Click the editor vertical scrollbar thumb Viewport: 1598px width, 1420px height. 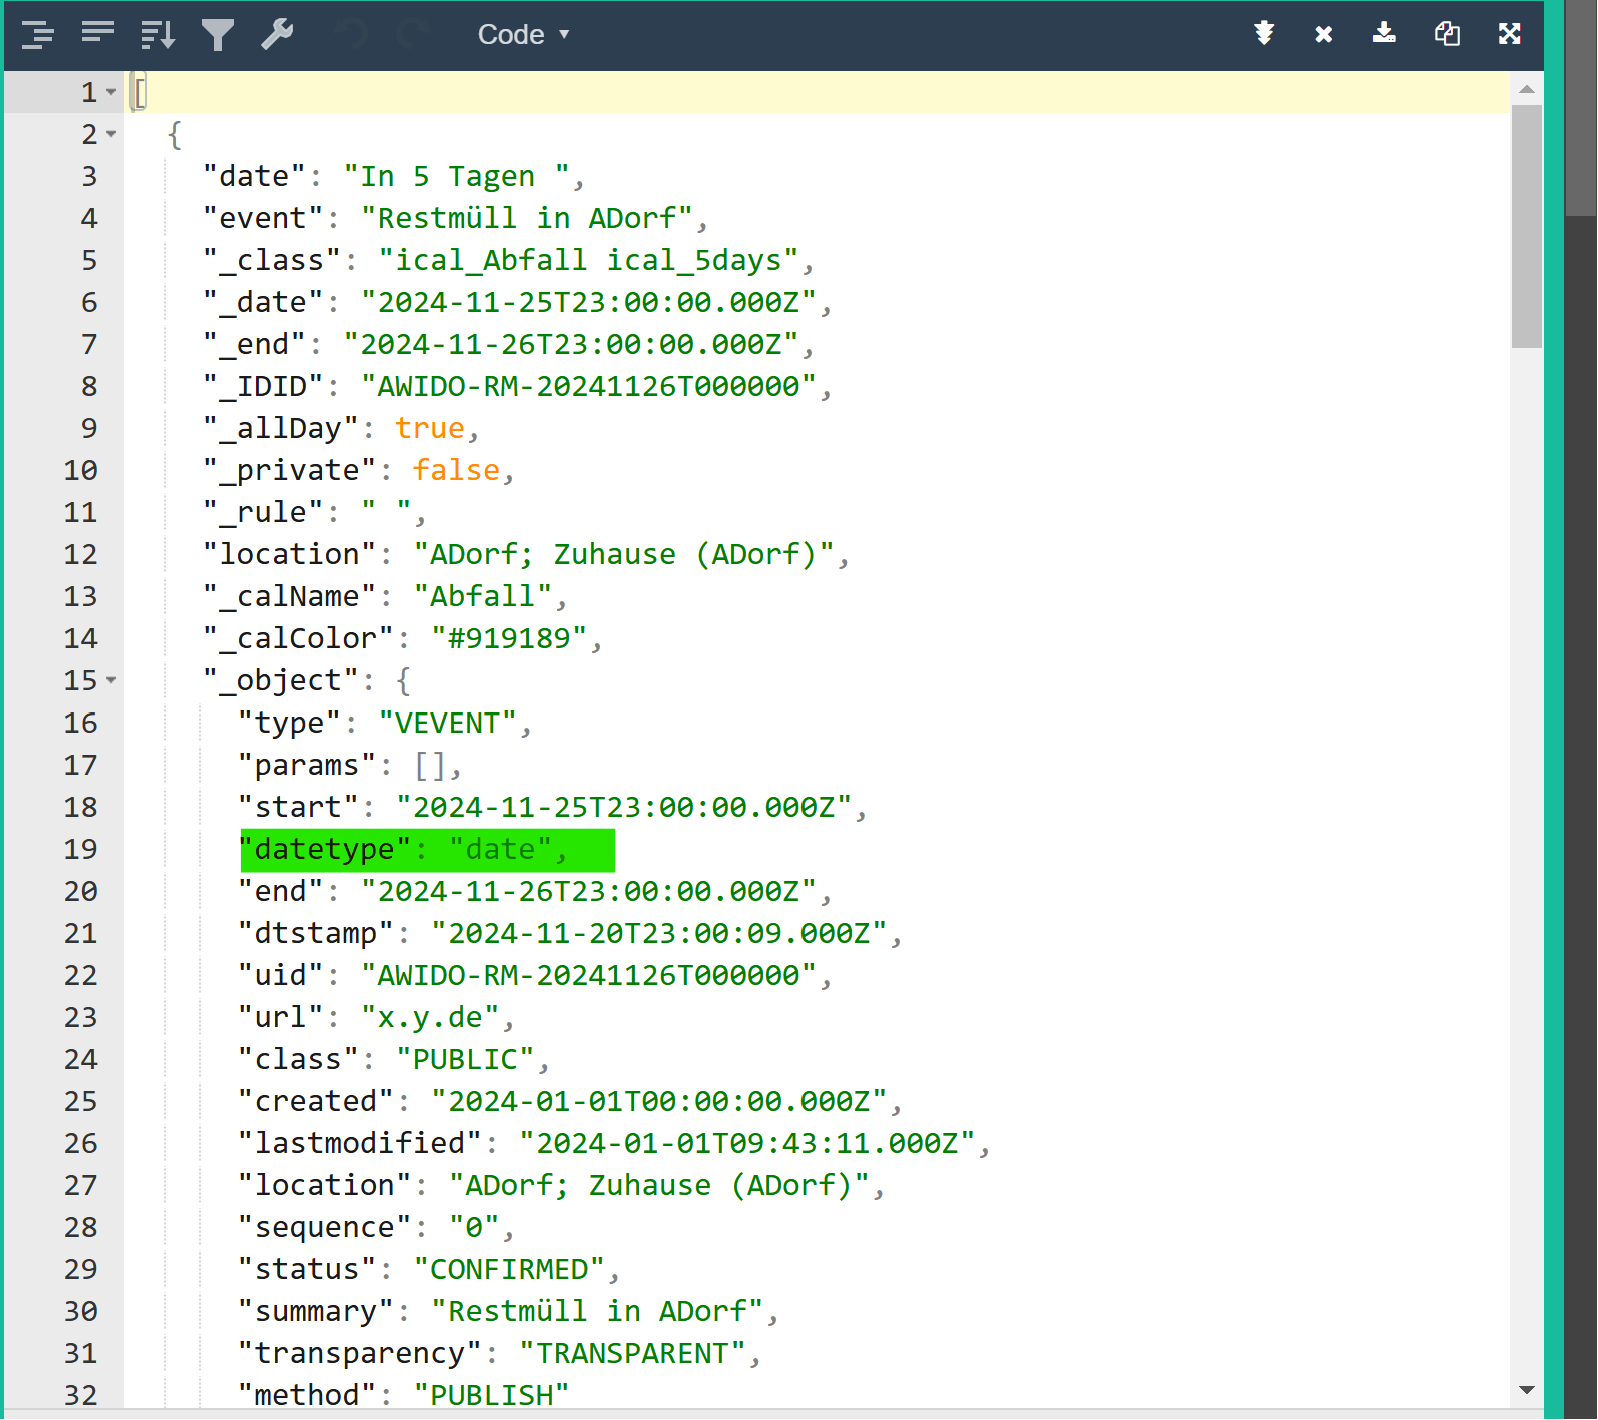[x=1527, y=226]
